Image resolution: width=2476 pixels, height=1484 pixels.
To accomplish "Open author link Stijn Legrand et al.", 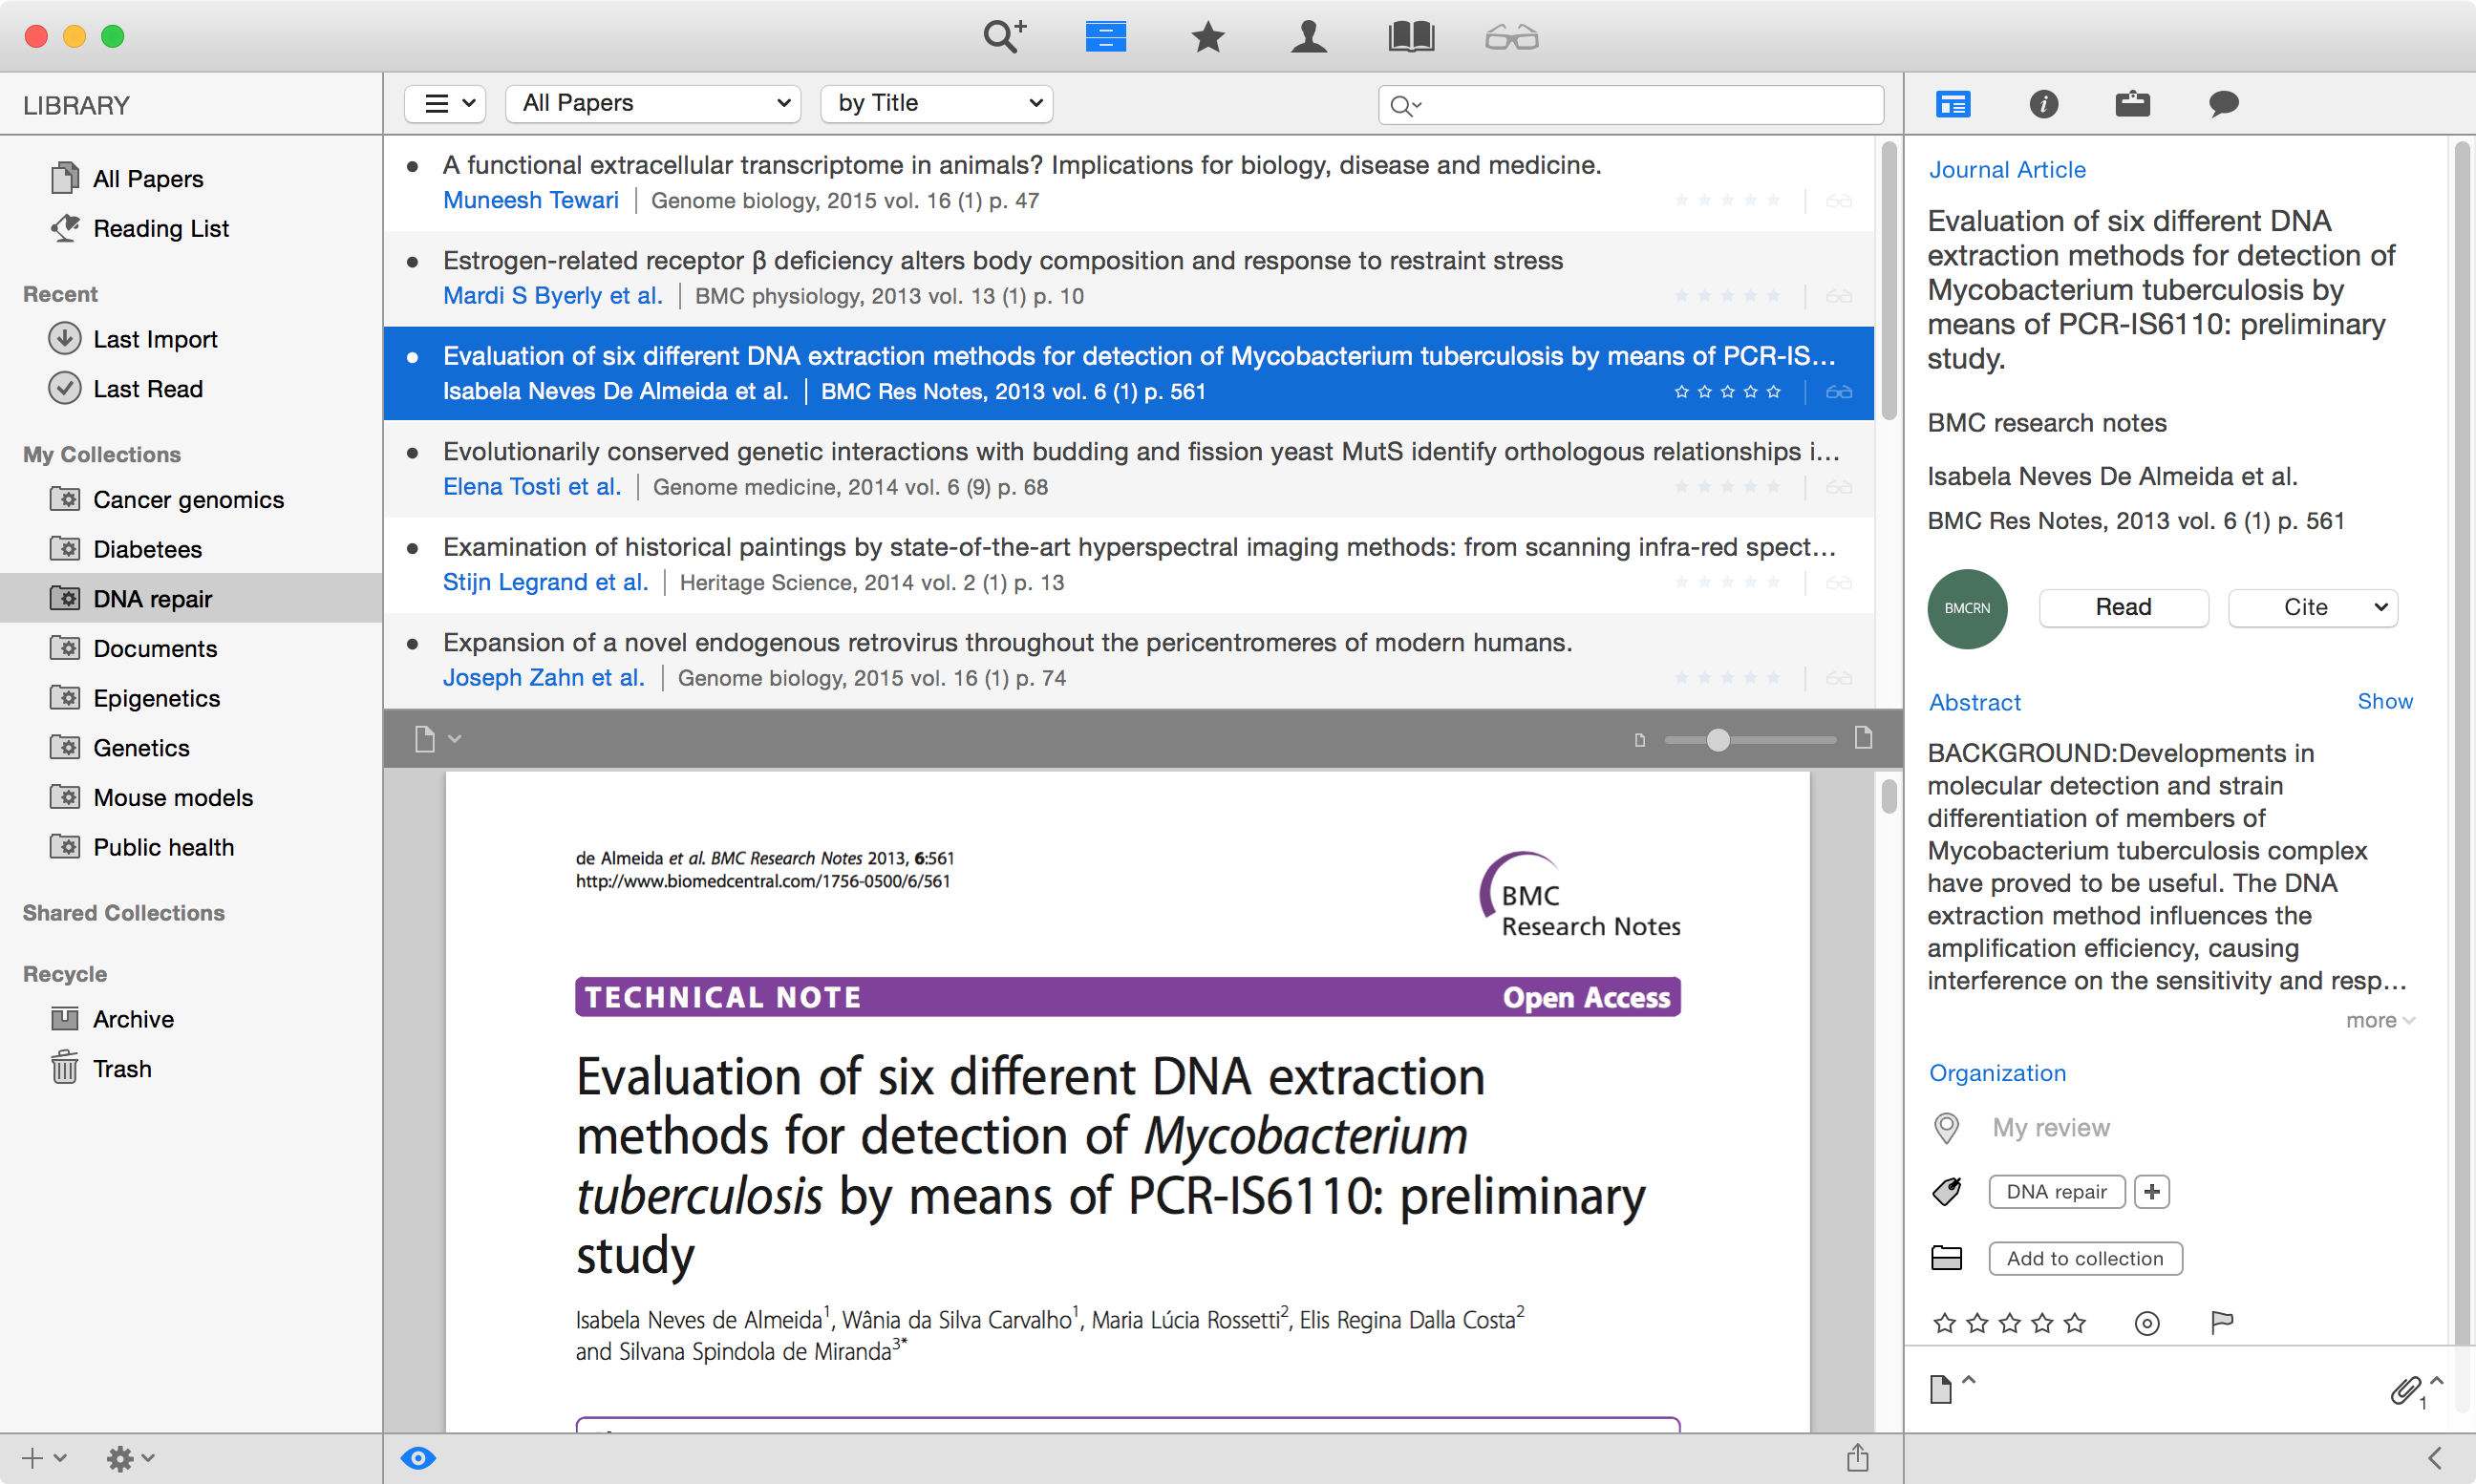I will 546,582.
